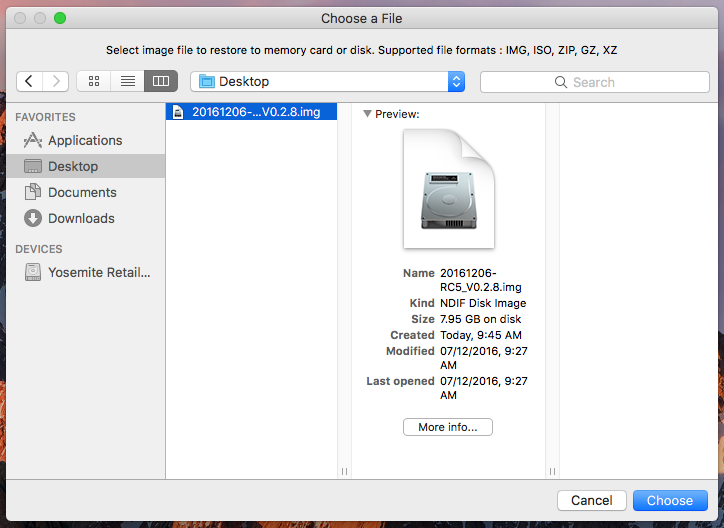This screenshot has height=528, width=724.
Task: Go back using the left chevron button
Action: coord(30,81)
